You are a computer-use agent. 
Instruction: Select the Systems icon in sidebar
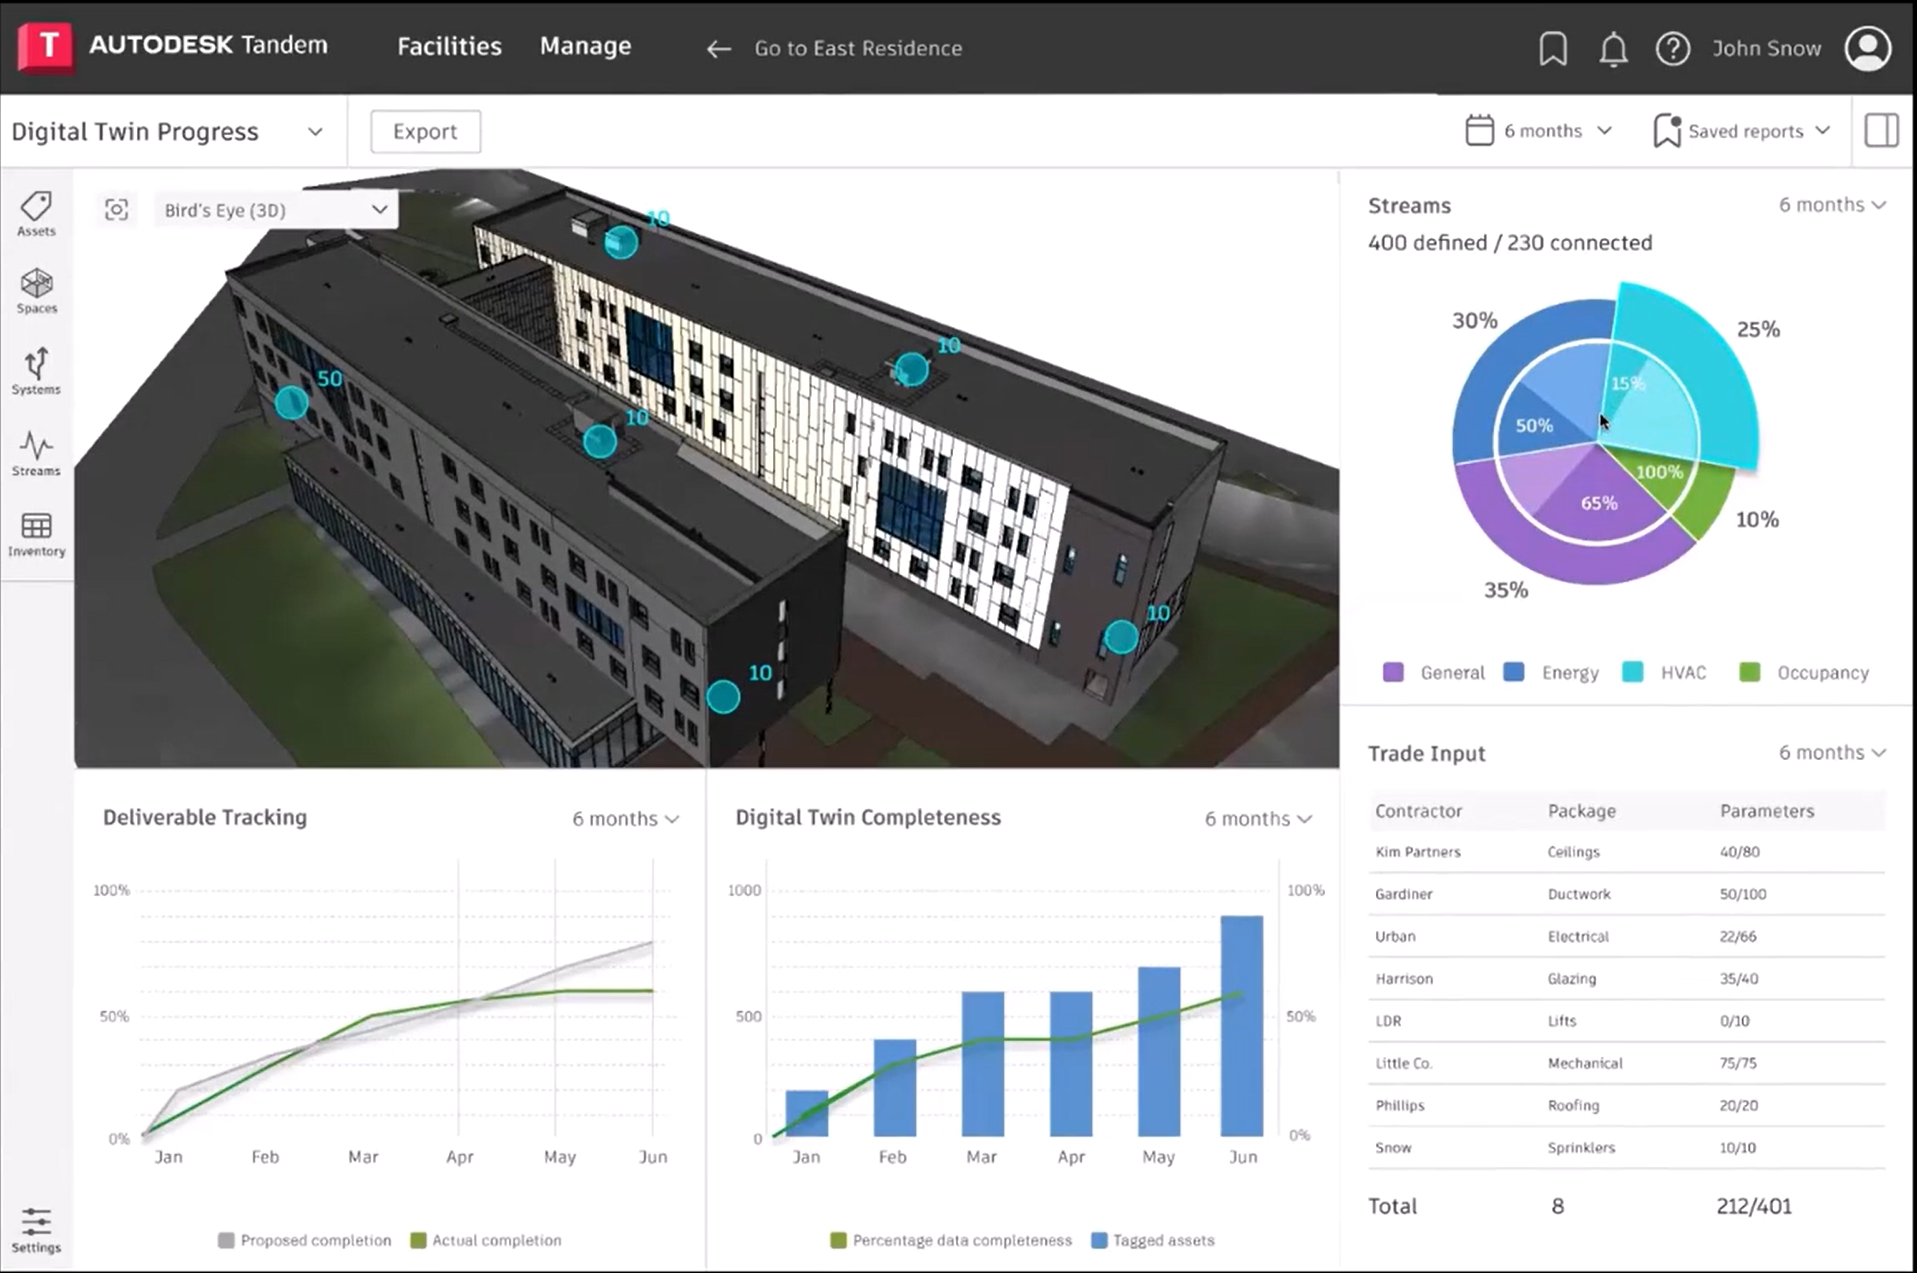click(x=36, y=371)
